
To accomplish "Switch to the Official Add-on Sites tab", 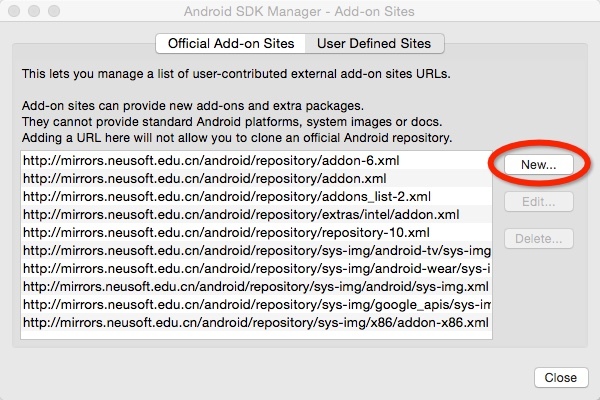I will (230, 43).
